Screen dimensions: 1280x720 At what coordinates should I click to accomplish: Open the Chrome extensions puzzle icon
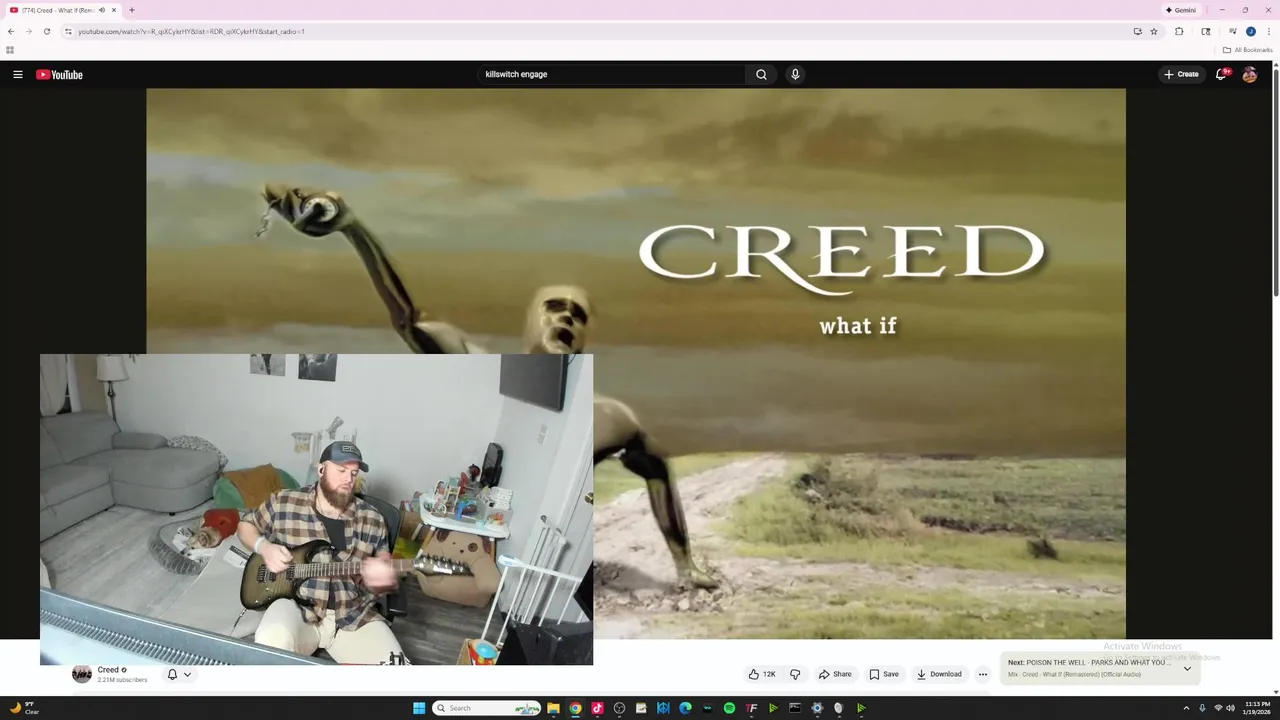point(1179,31)
